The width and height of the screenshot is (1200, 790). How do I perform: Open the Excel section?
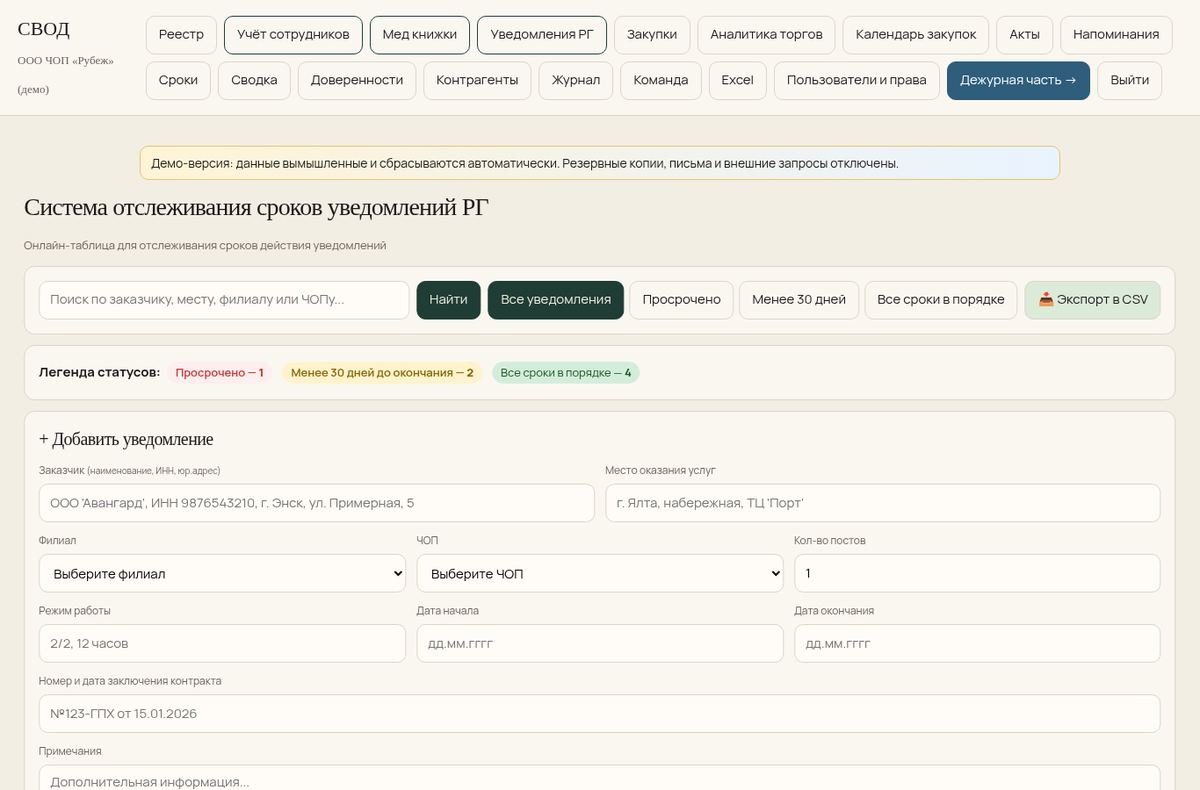(x=738, y=80)
